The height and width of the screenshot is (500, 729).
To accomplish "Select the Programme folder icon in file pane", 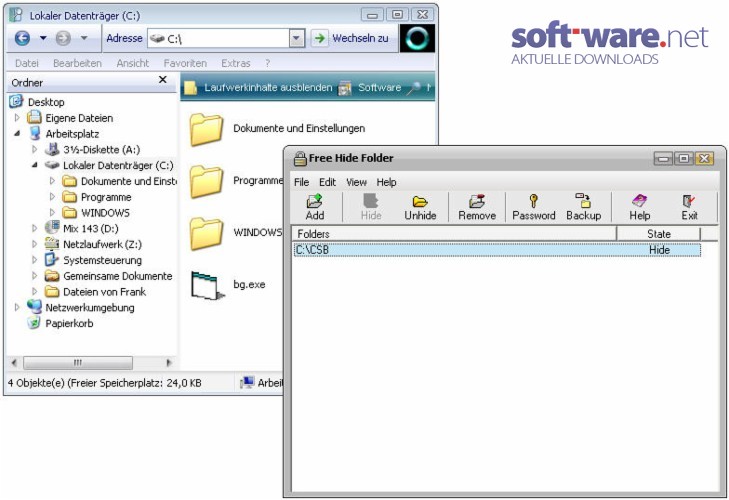I will point(206,181).
